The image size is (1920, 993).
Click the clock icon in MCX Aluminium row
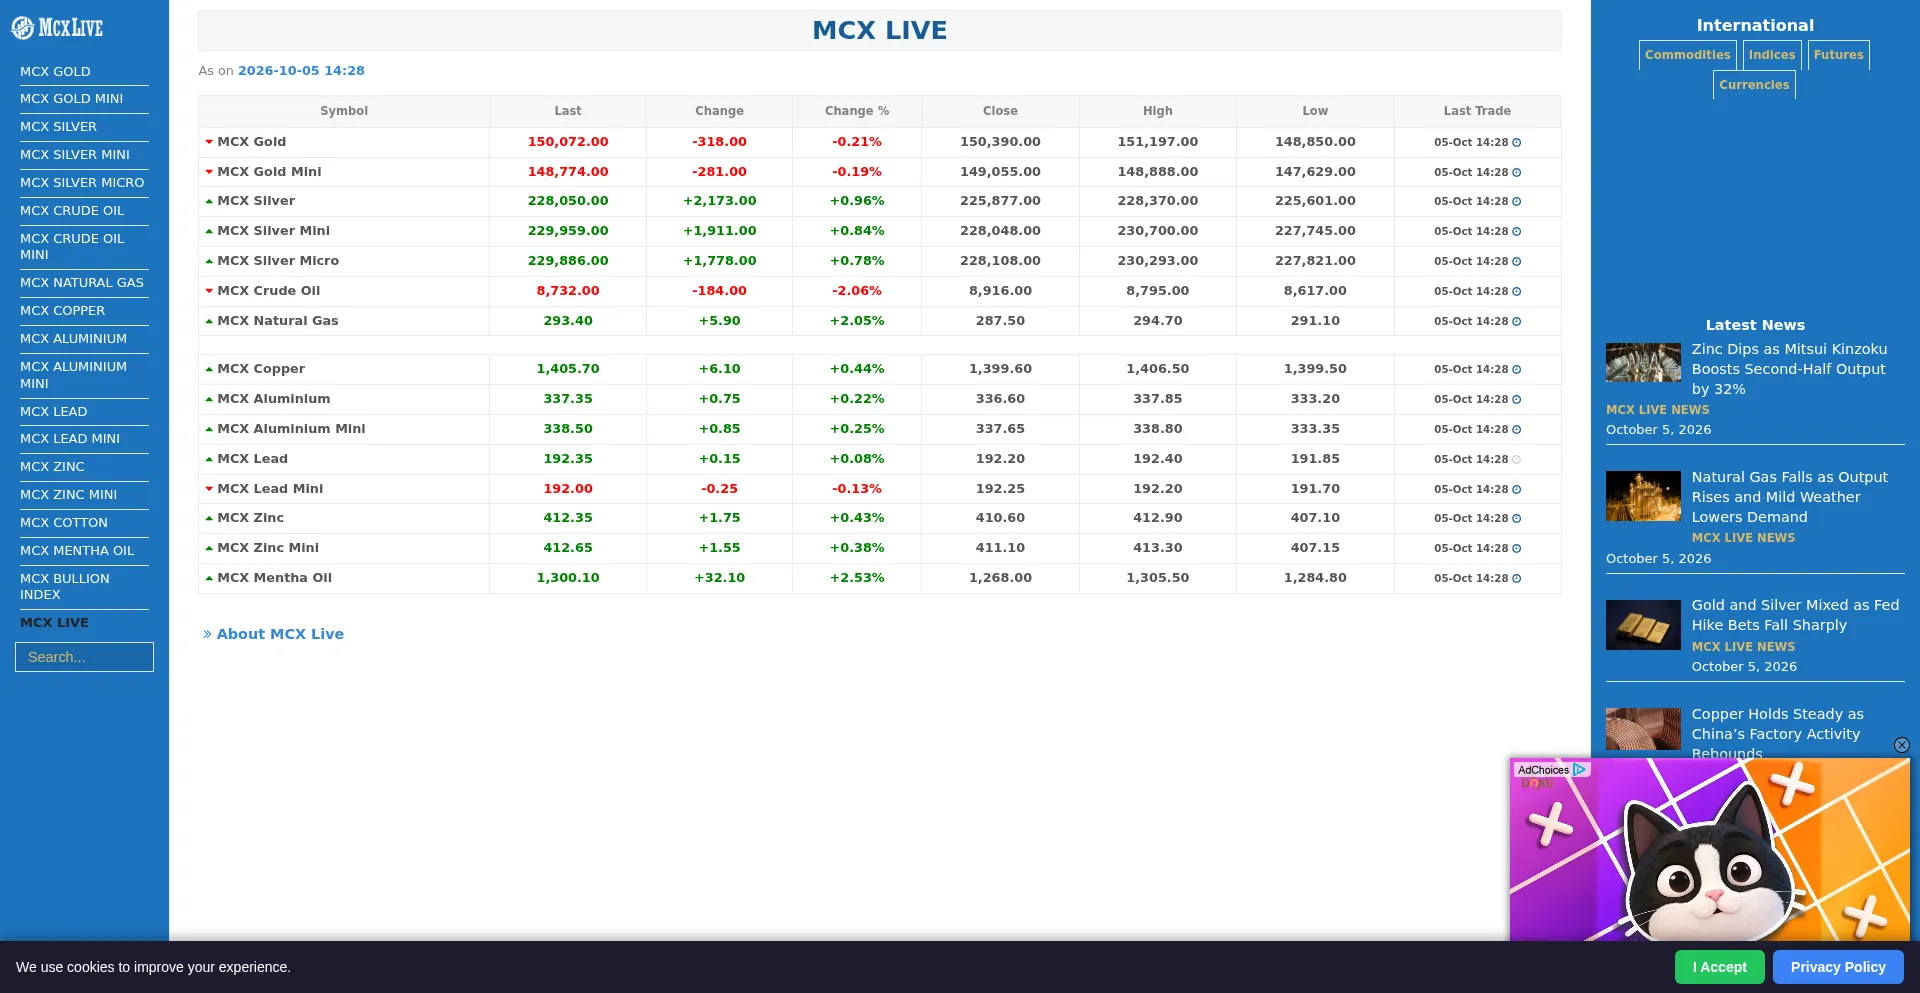click(x=1517, y=400)
